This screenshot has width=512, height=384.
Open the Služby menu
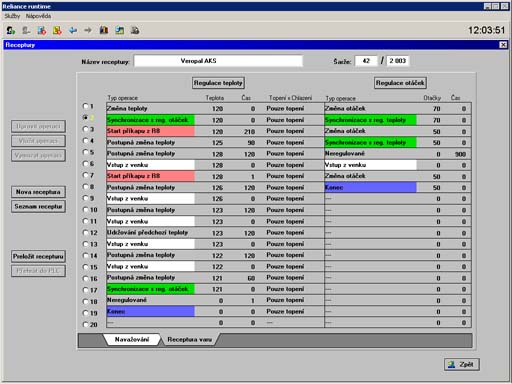[x=12, y=16]
